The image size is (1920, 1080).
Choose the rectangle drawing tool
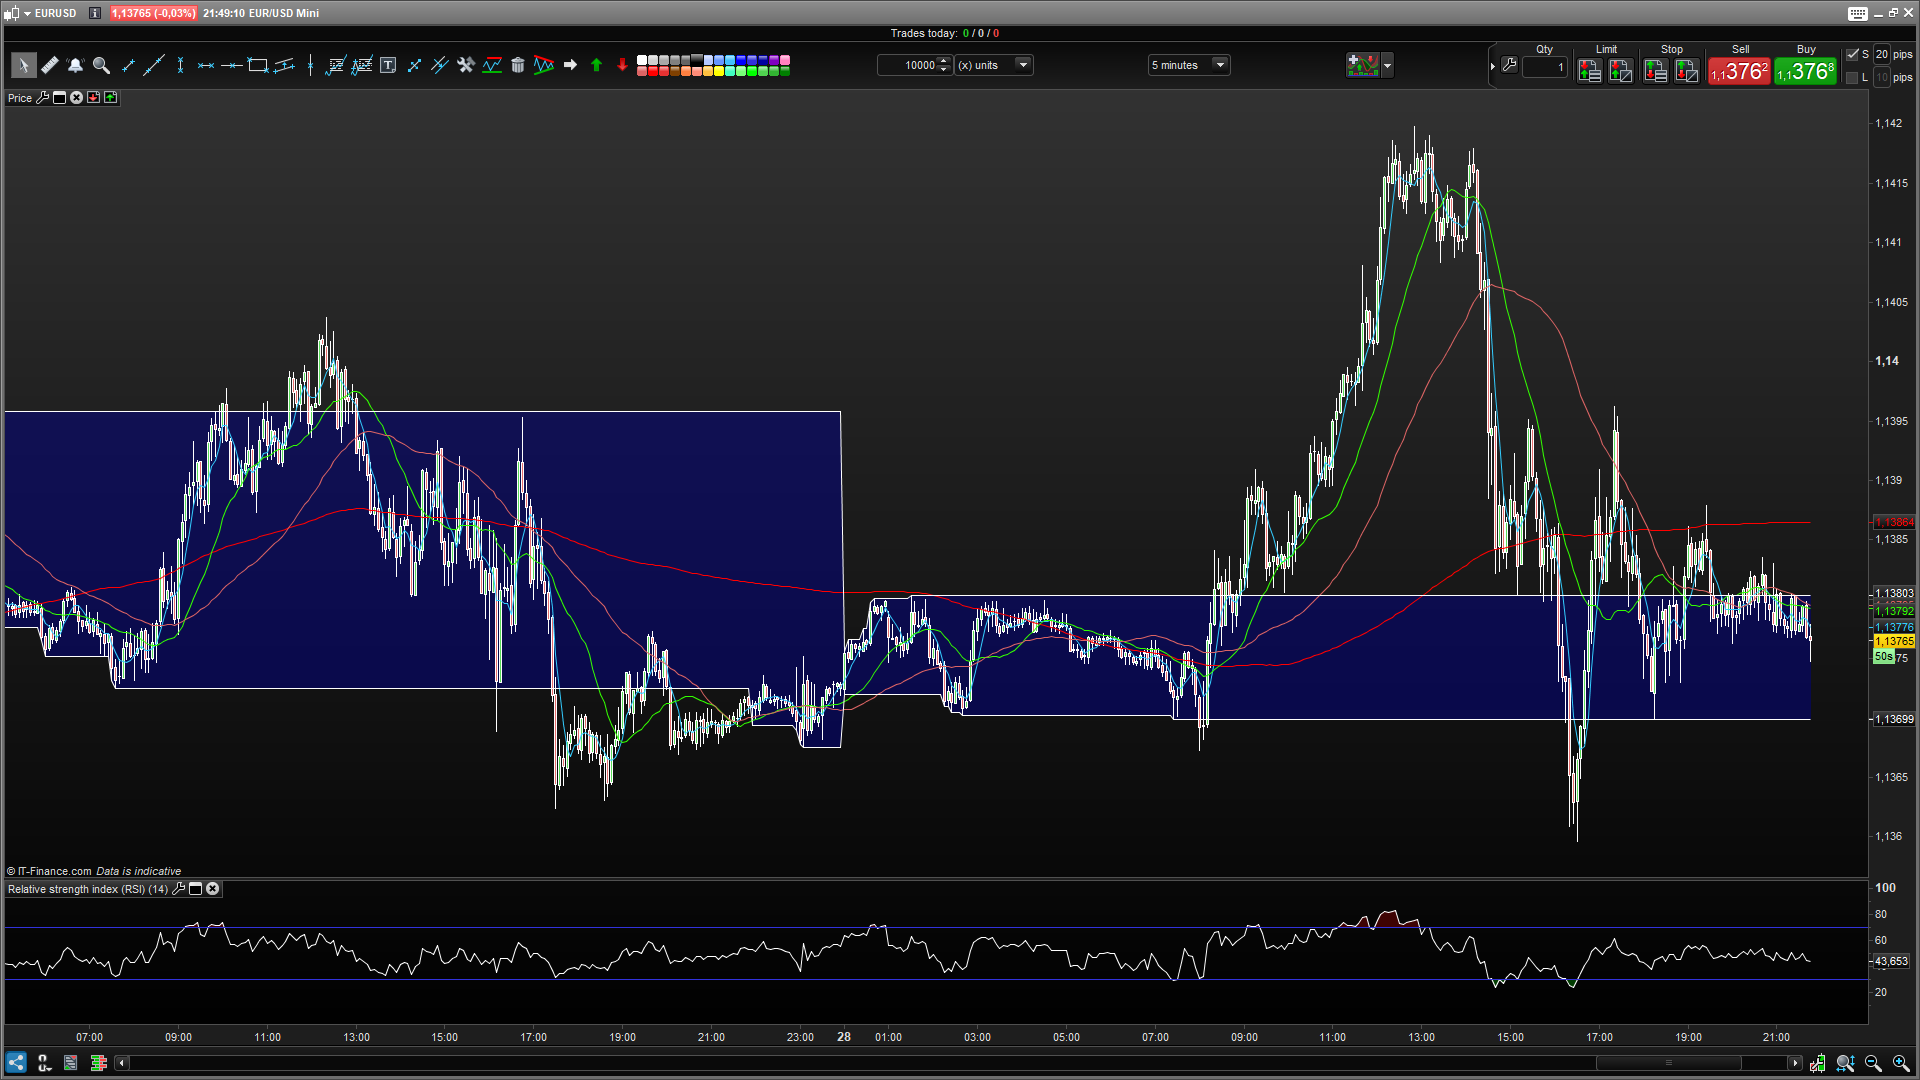257,65
